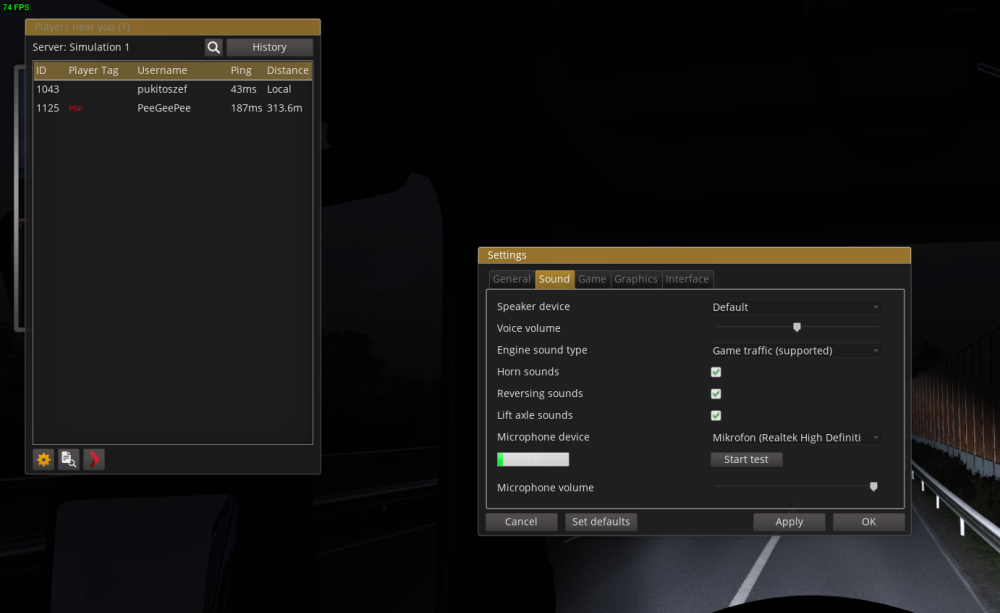The height and width of the screenshot is (613, 1000).
Task: Click the document search icon
Action: [x=69, y=459]
